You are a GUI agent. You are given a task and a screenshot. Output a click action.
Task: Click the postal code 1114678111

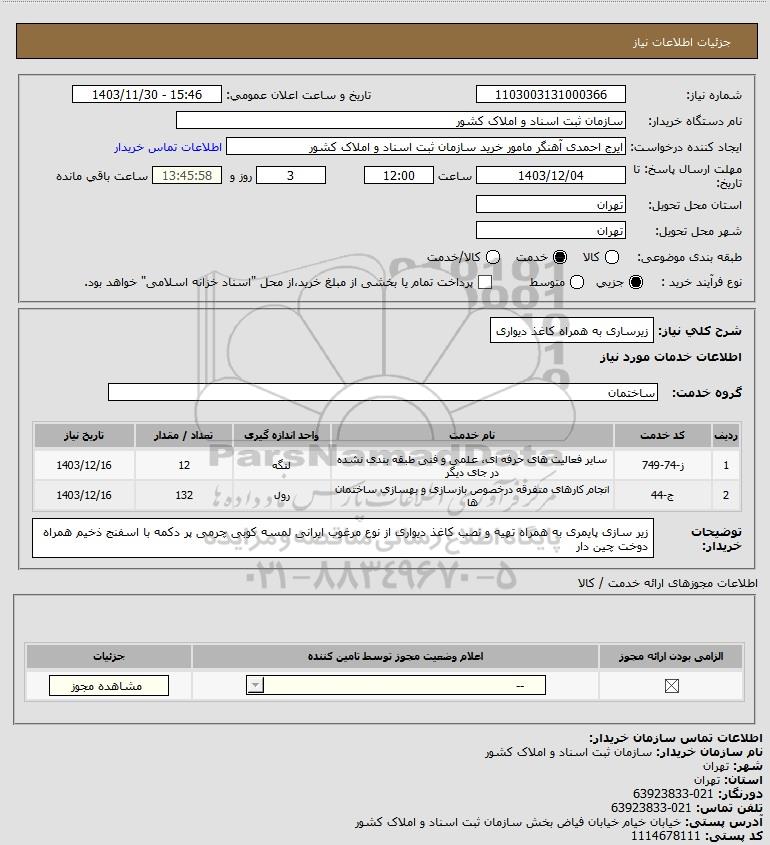[x=665, y=835]
